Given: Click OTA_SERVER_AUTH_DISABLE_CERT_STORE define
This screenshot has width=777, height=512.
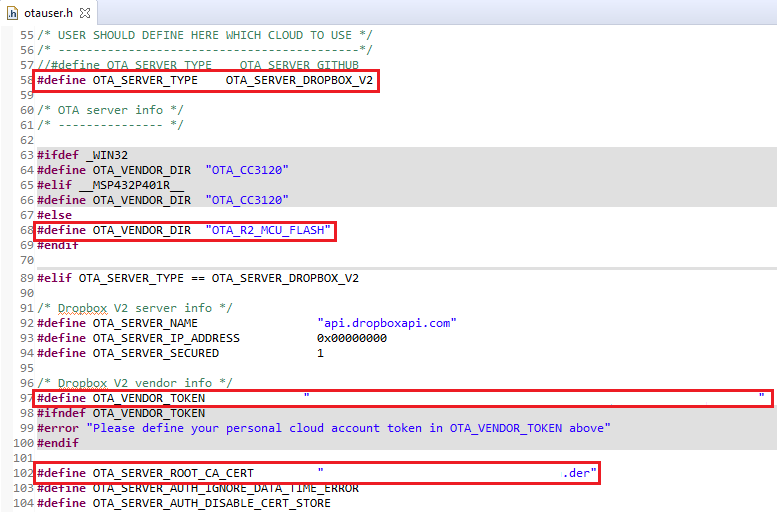Looking at the screenshot, I should (x=184, y=503).
